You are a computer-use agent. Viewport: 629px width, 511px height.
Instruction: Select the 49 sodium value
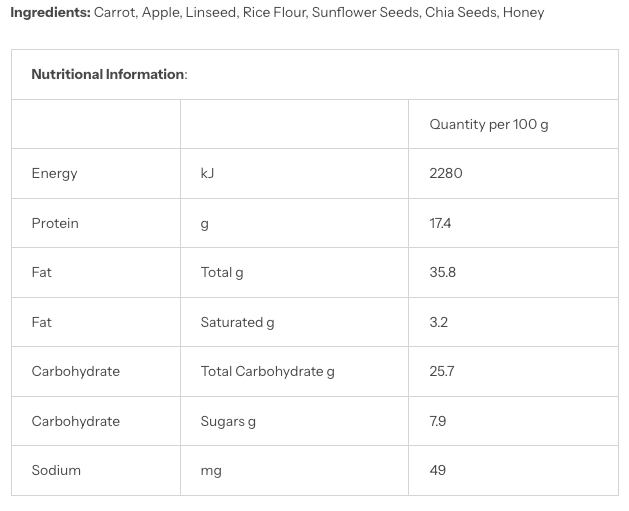coord(438,470)
